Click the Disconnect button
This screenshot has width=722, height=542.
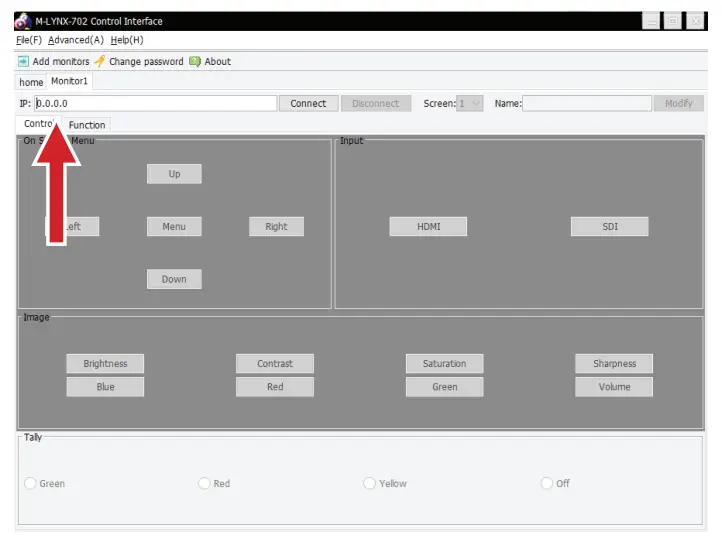click(x=376, y=103)
